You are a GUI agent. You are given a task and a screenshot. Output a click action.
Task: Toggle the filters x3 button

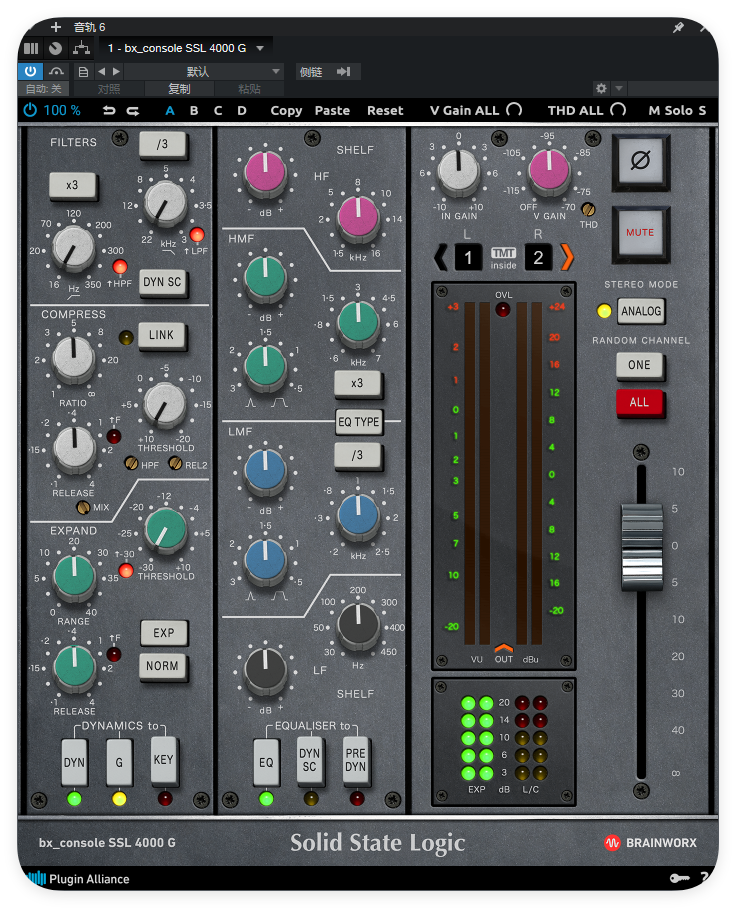point(72,186)
